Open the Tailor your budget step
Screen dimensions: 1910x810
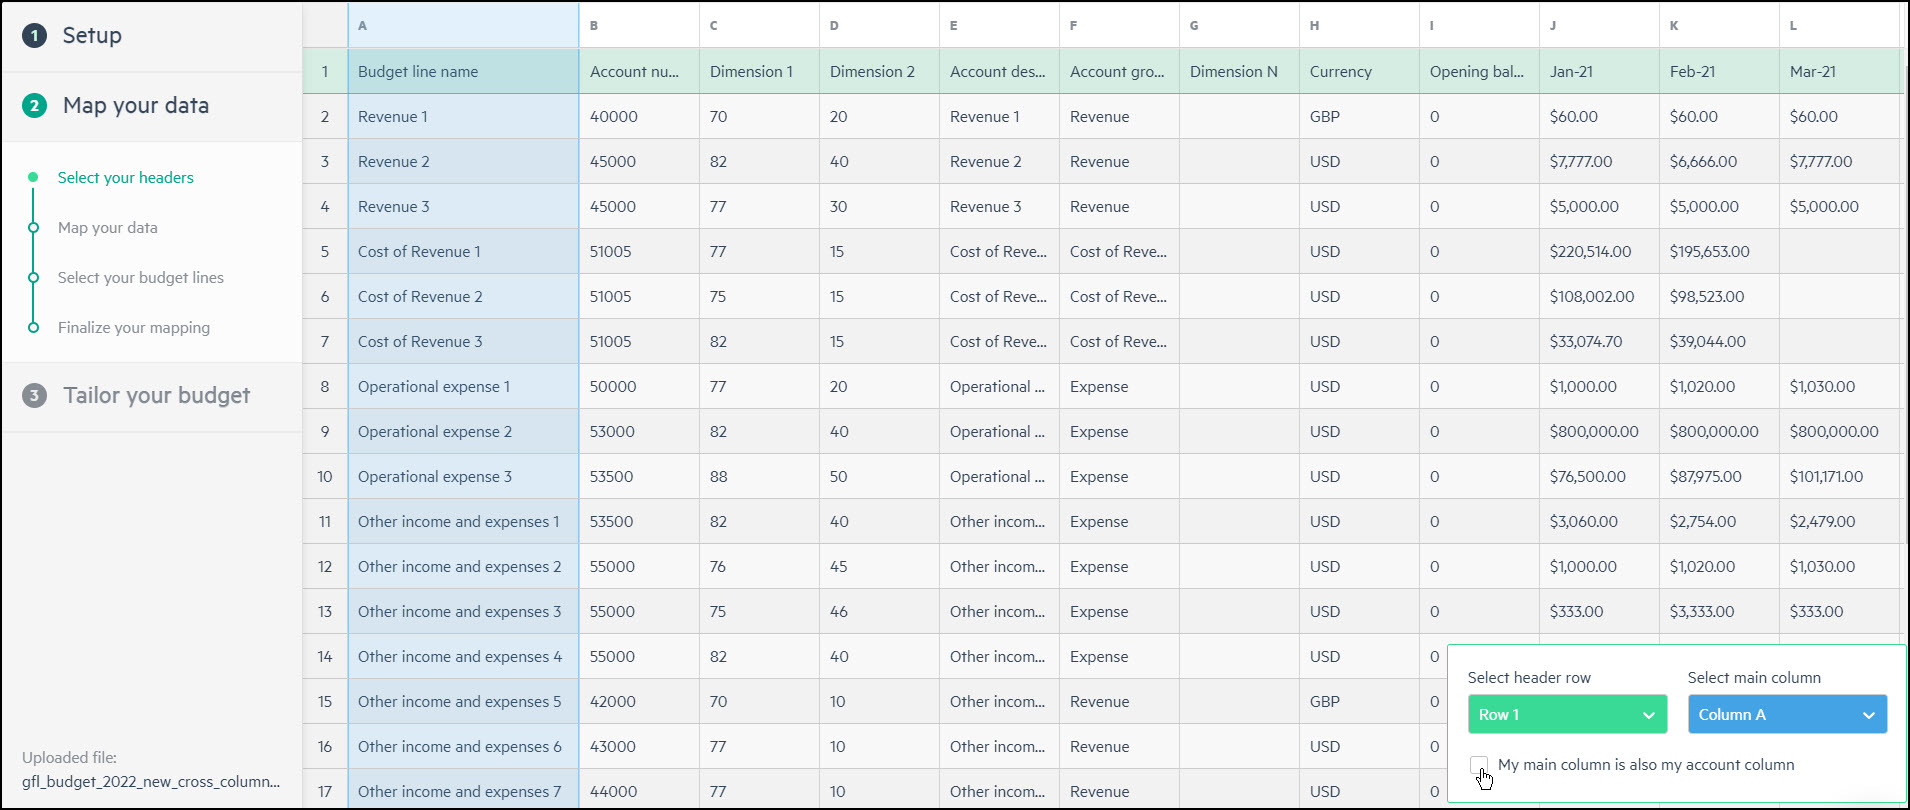(x=152, y=396)
